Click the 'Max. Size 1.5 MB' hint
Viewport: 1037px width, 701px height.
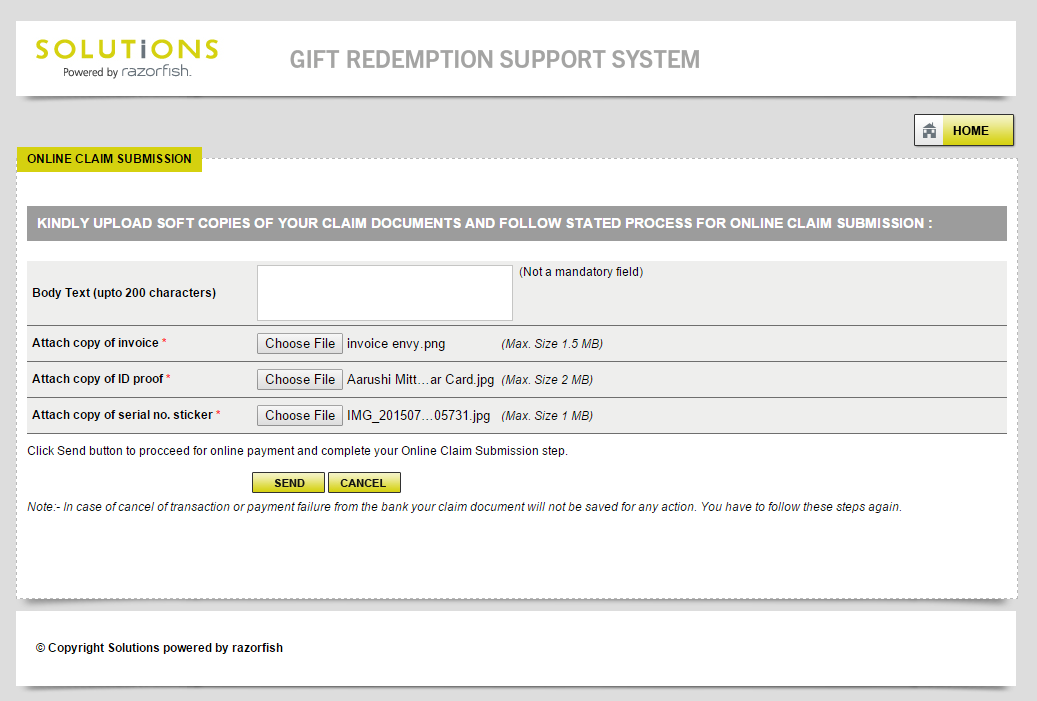[x=552, y=344]
